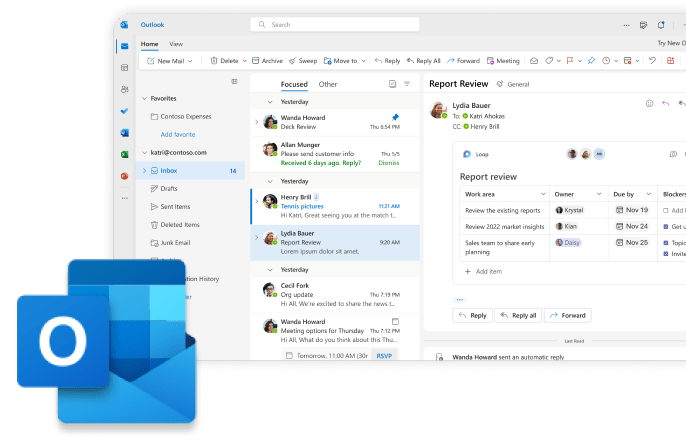Pin the message using toolbar pin icon
686x443 pixels.
[x=592, y=61]
